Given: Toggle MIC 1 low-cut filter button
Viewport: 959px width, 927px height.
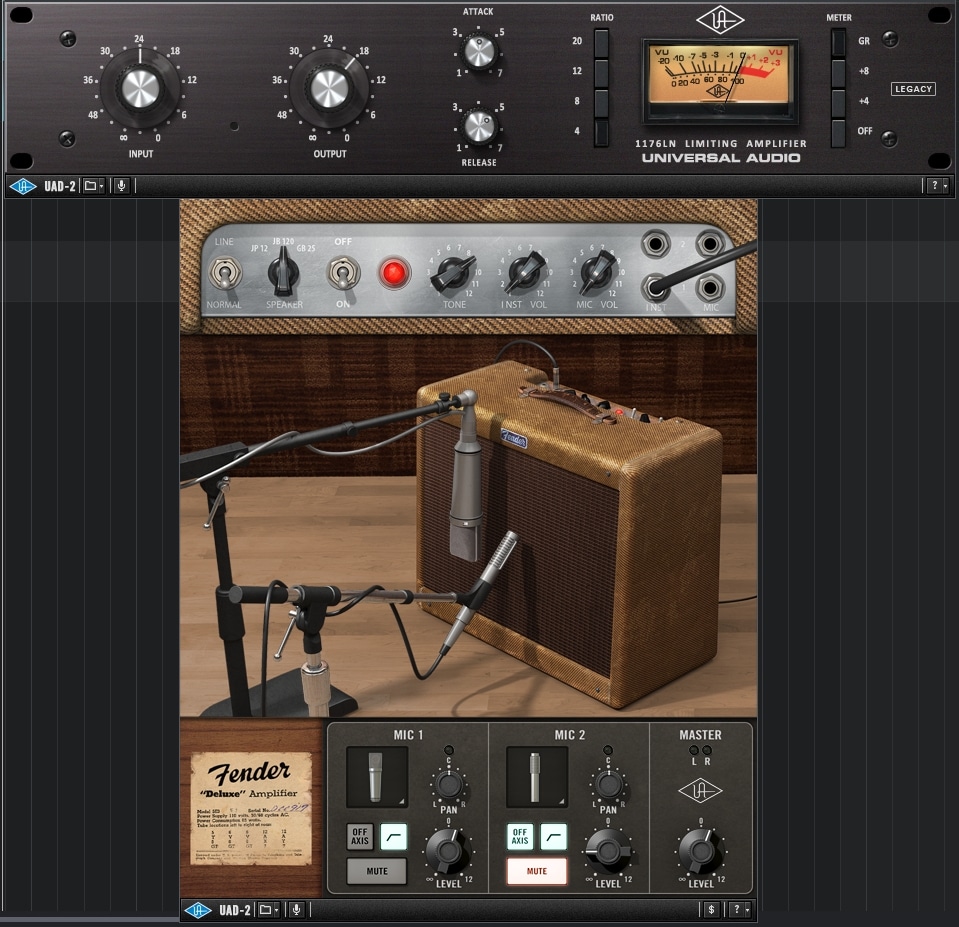Looking at the screenshot, I should pos(393,837).
